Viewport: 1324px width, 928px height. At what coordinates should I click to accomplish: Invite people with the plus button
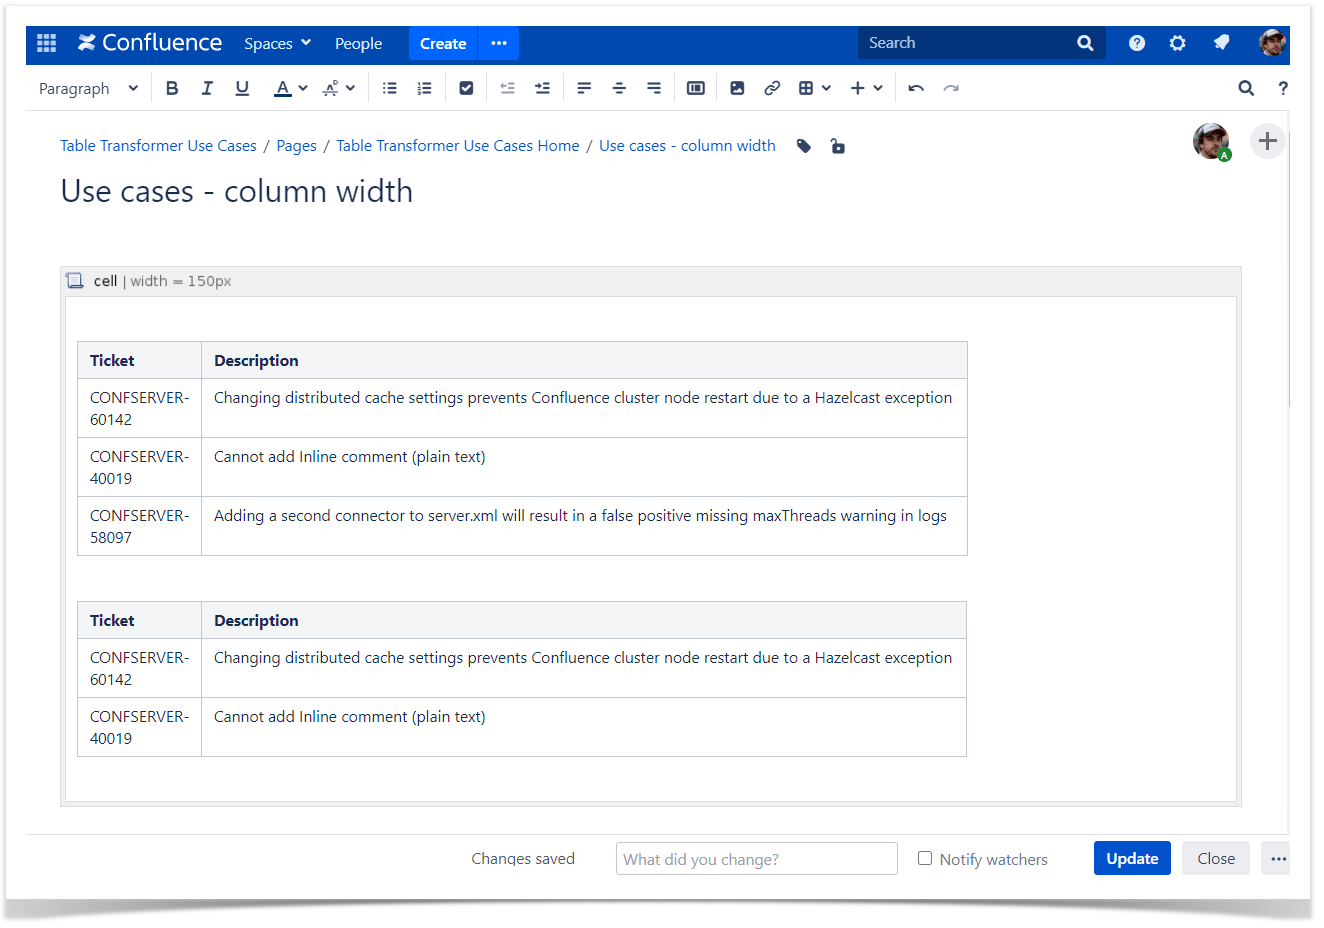(x=1267, y=141)
